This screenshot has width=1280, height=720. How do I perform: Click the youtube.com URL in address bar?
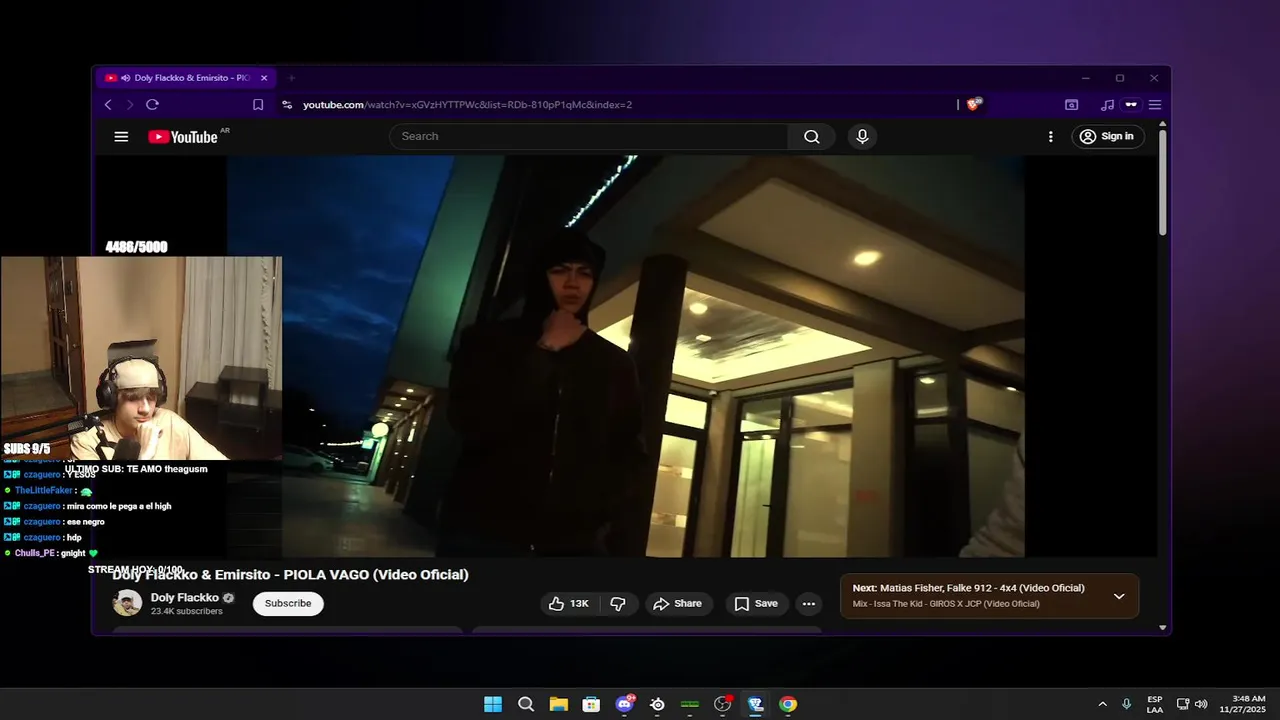(x=467, y=105)
